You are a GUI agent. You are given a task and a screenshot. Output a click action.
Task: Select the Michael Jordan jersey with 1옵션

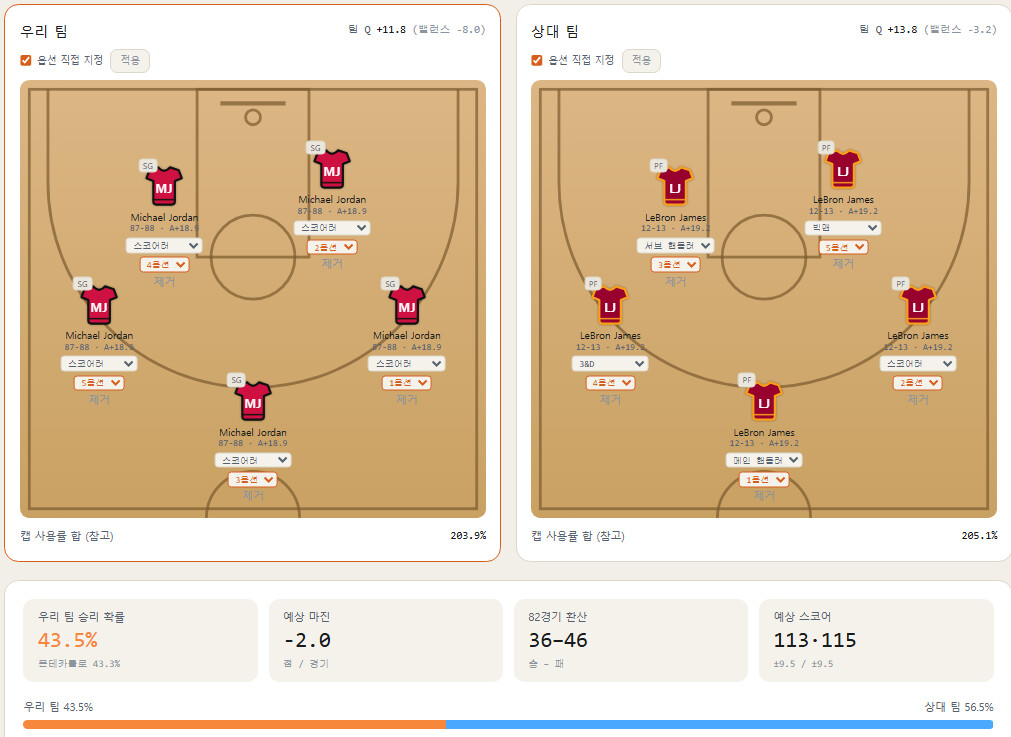[407, 306]
